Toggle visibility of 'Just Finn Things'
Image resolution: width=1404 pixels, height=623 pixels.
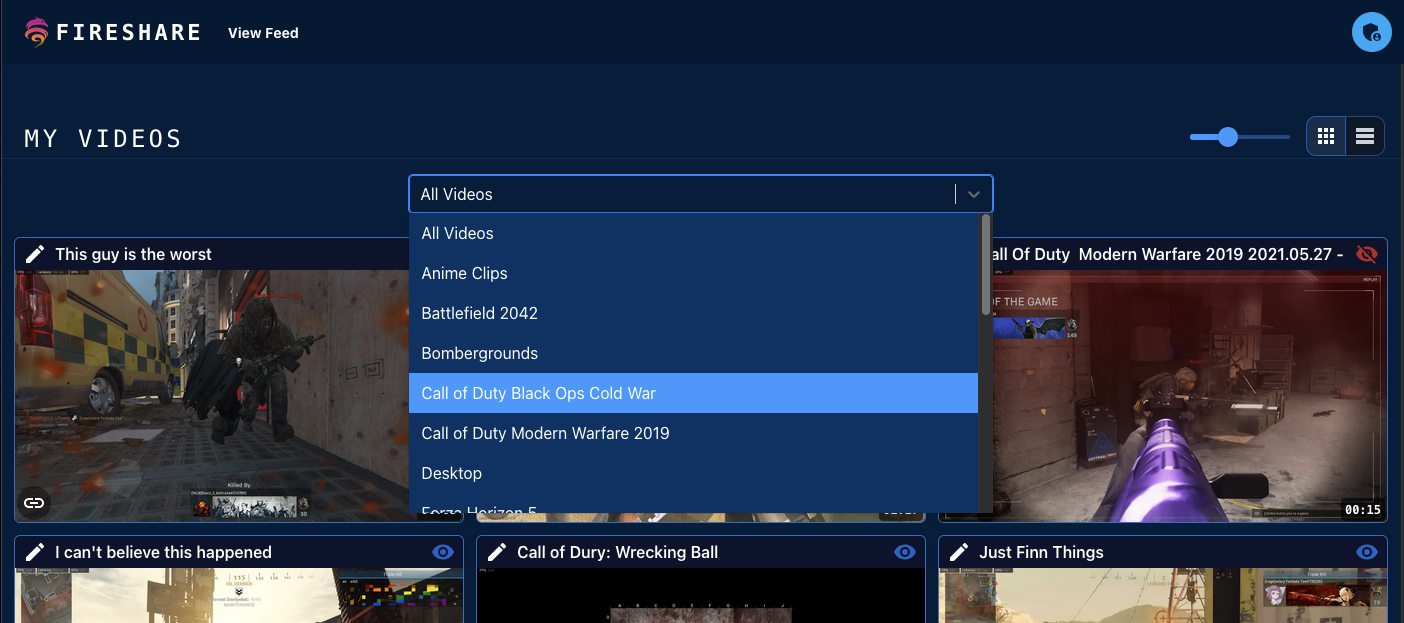1367,552
